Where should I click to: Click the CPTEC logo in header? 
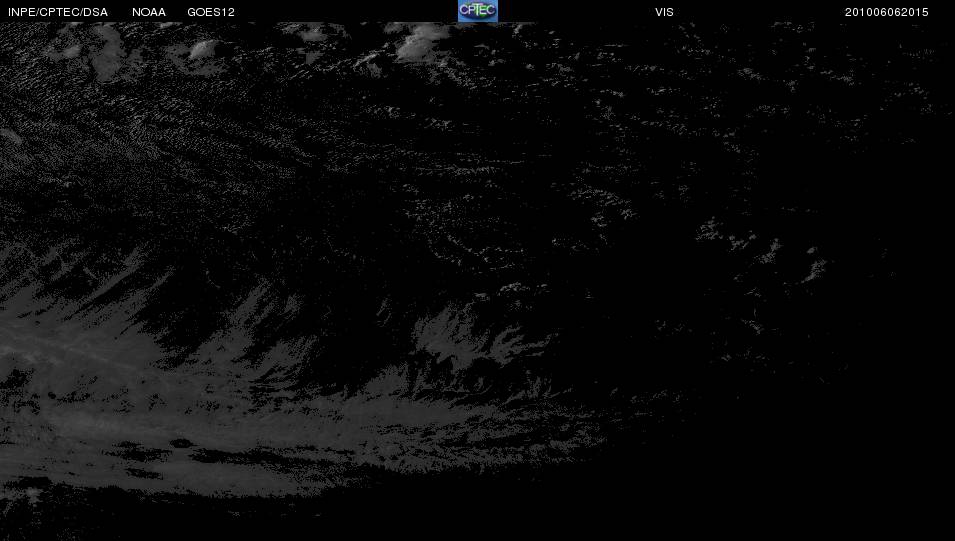[x=478, y=11]
